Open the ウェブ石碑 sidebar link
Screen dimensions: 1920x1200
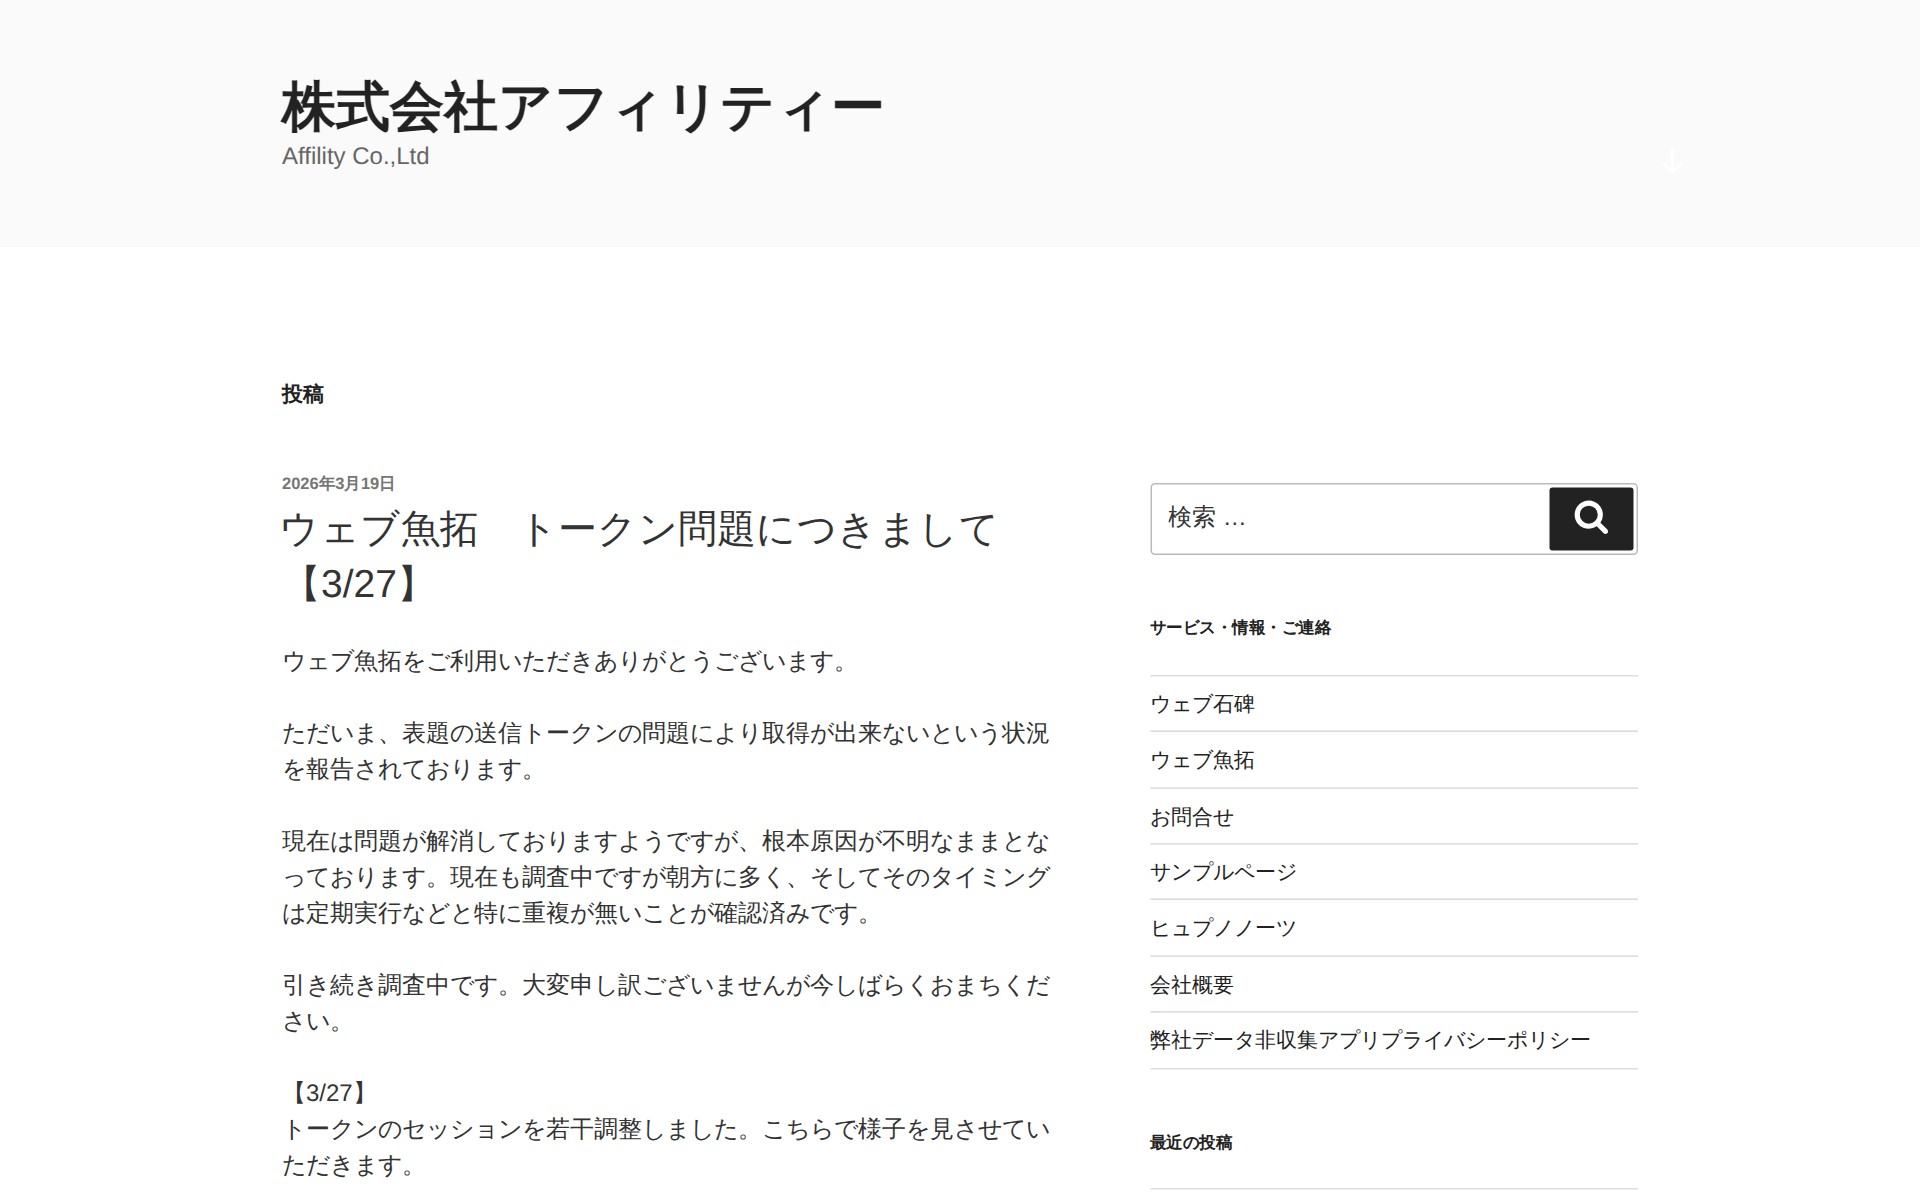[x=1202, y=704]
